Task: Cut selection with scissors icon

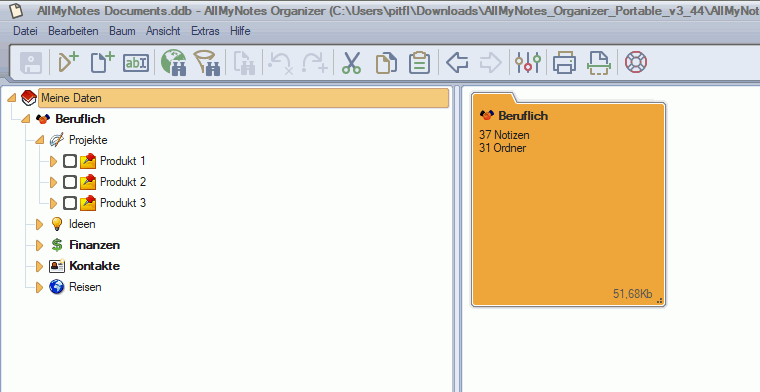Action: coord(351,63)
